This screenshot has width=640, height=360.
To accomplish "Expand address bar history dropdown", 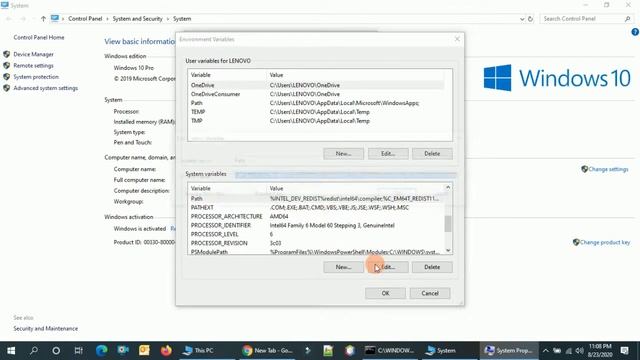I will (x=522, y=19).
